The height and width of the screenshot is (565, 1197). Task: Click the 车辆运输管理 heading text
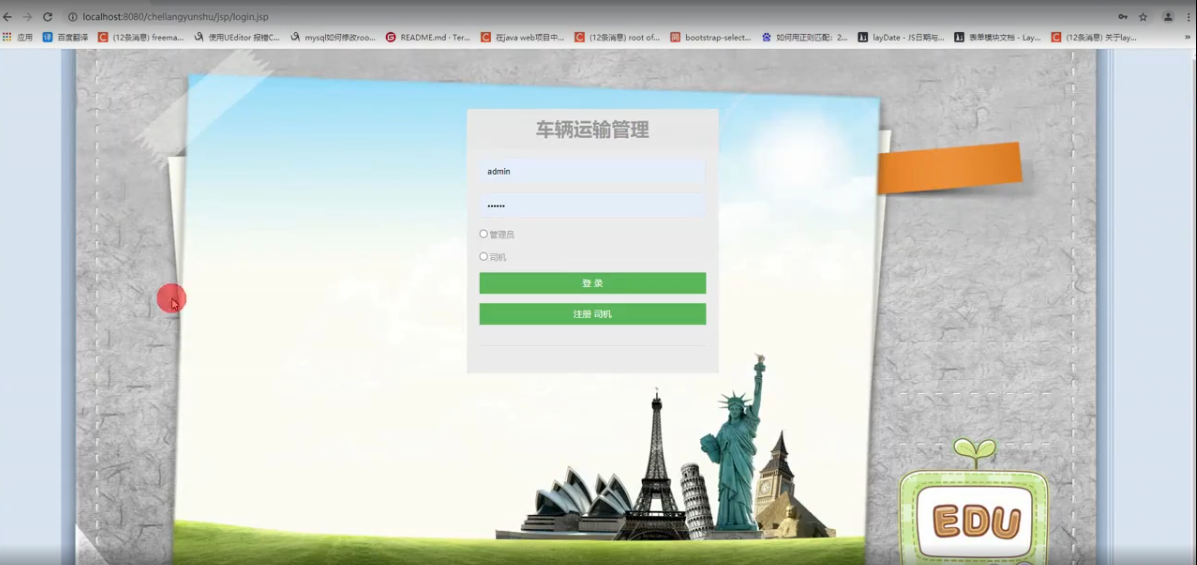(592, 131)
